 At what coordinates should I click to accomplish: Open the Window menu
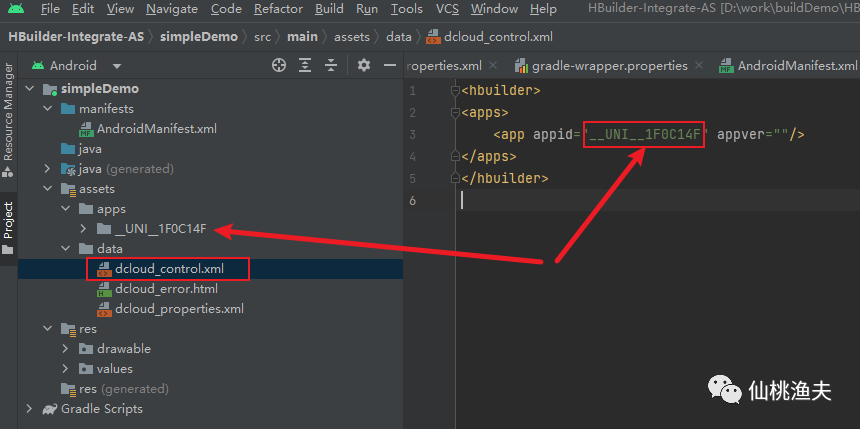point(494,9)
